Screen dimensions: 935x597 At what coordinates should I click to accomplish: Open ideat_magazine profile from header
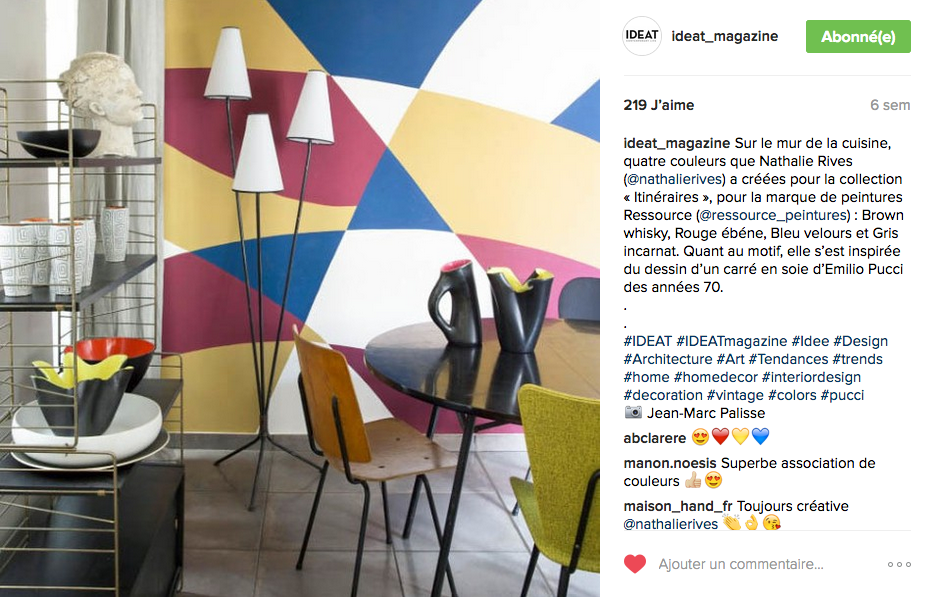click(725, 36)
